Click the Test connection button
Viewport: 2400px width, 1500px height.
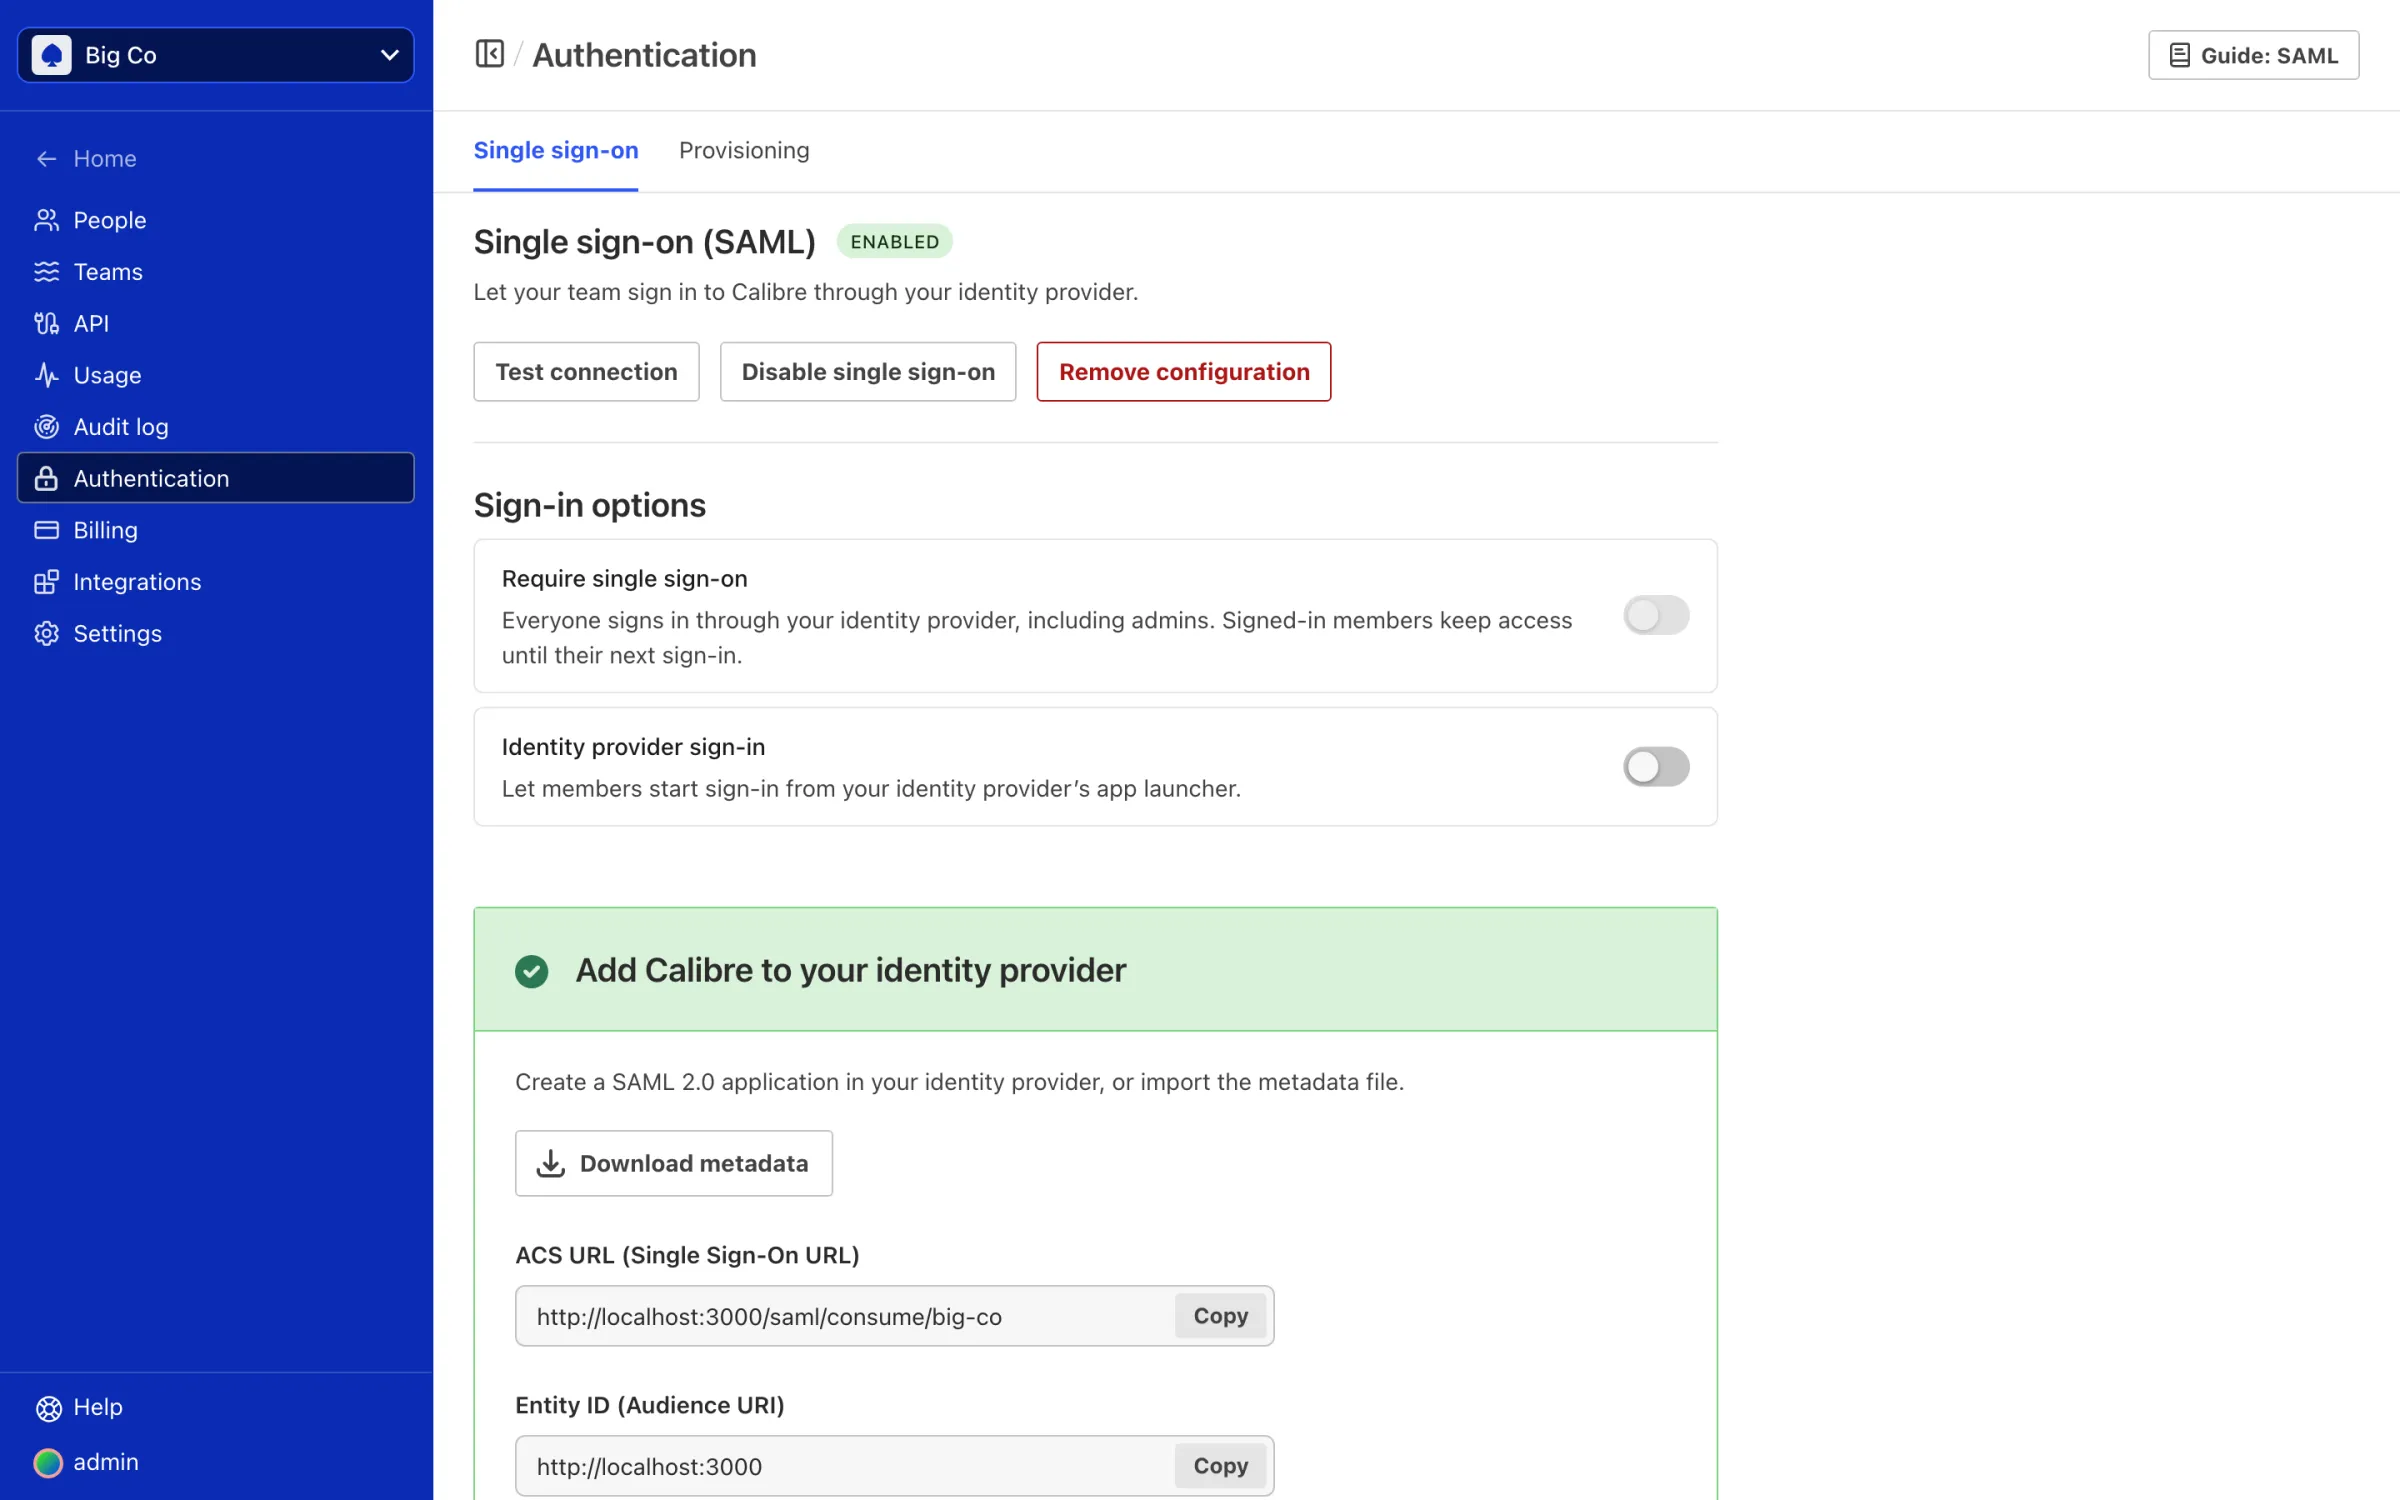tap(586, 372)
